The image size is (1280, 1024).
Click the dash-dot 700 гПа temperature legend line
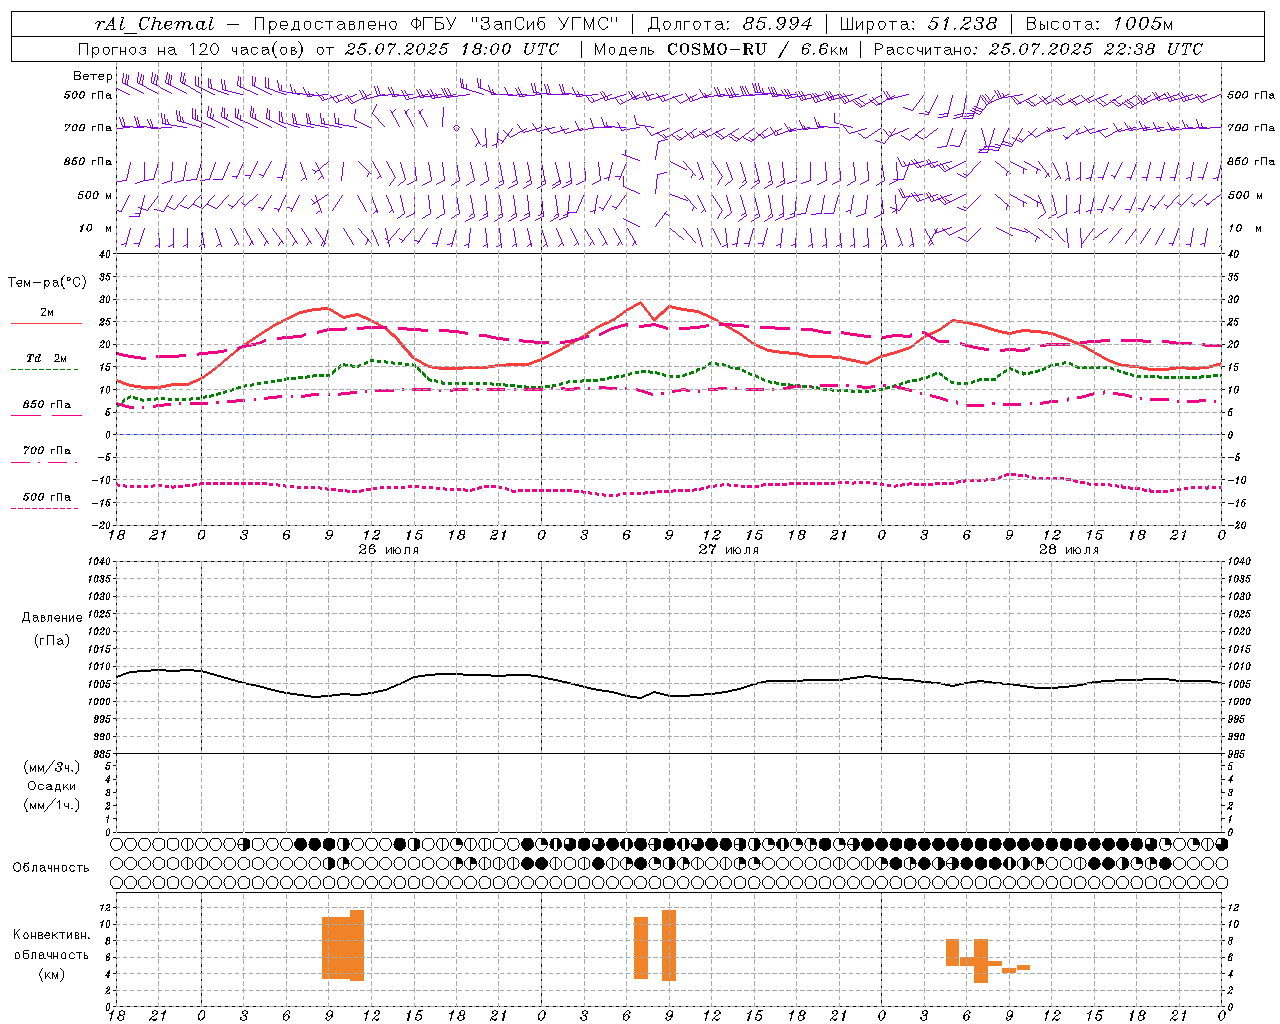[x=44, y=462]
